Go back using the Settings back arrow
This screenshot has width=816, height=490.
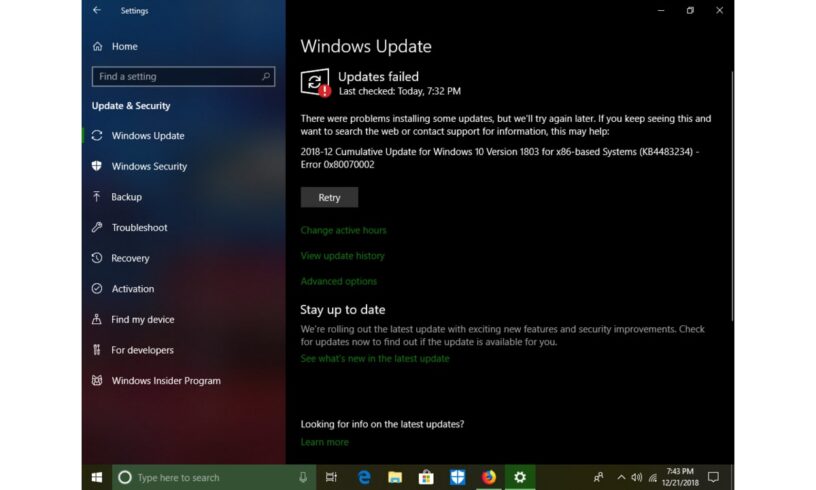[x=97, y=10]
